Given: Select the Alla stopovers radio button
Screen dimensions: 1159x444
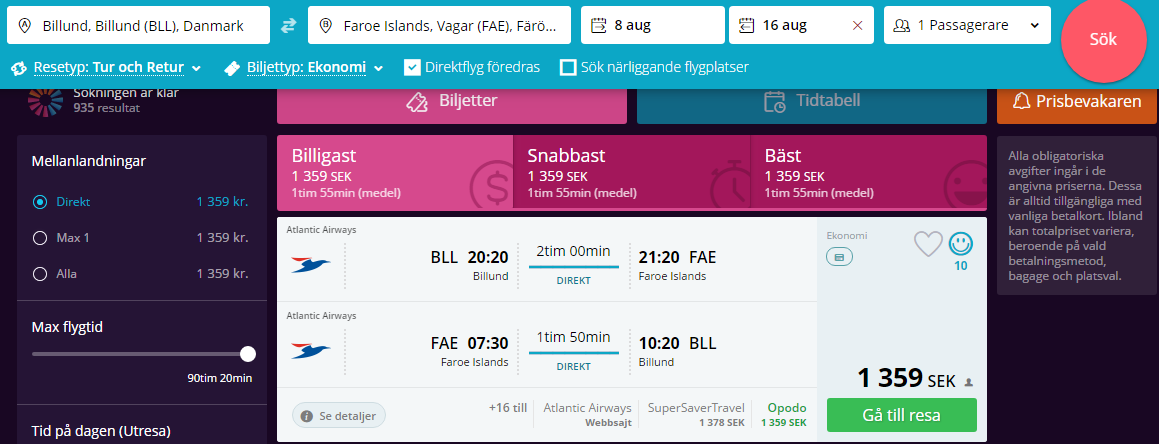Looking at the screenshot, I should [40, 273].
